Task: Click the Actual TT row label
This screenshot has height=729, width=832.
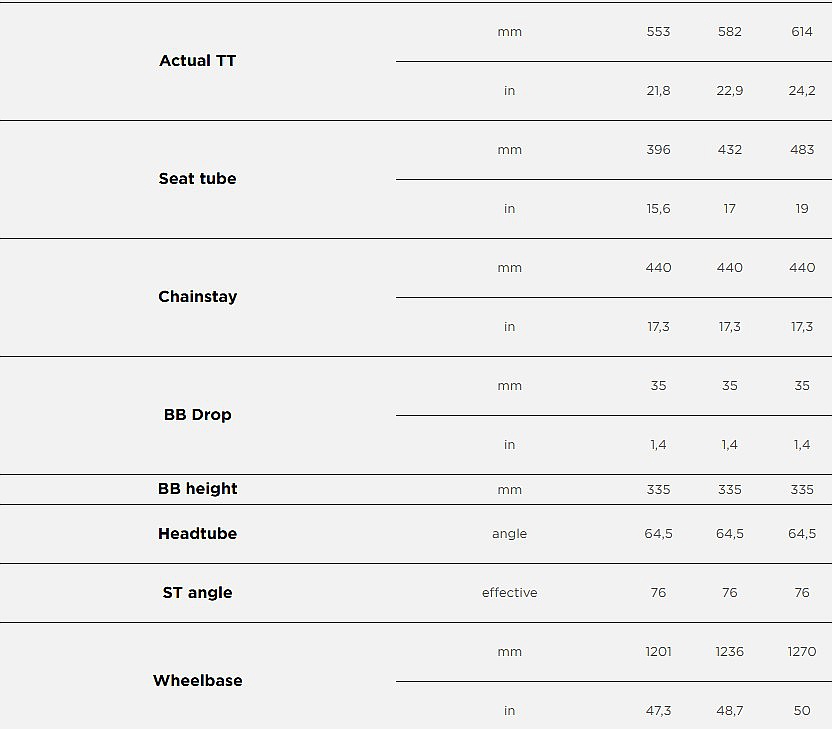Action: 197,61
